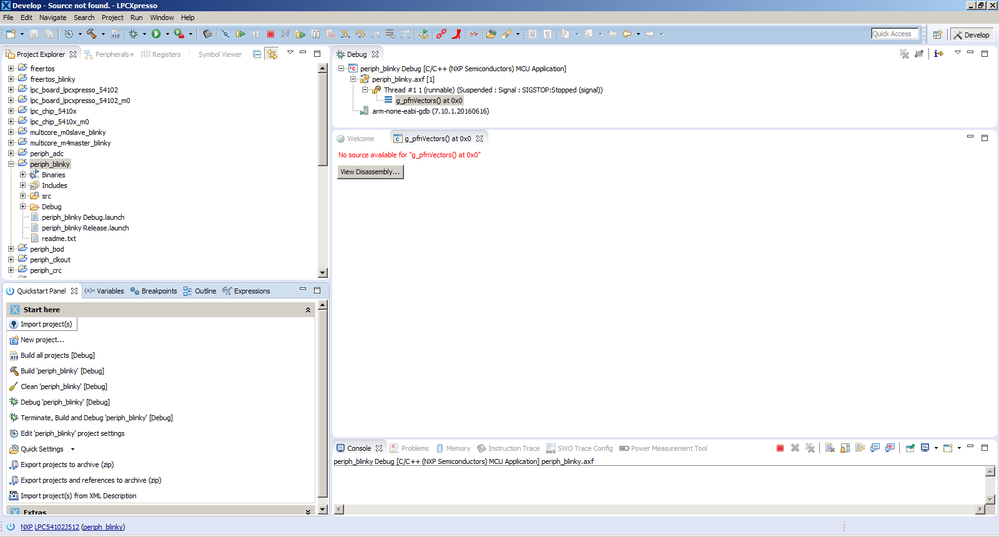Toggle Scroll Lock in the Console toolbar
The image size is (999, 537).
(x=845, y=448)
